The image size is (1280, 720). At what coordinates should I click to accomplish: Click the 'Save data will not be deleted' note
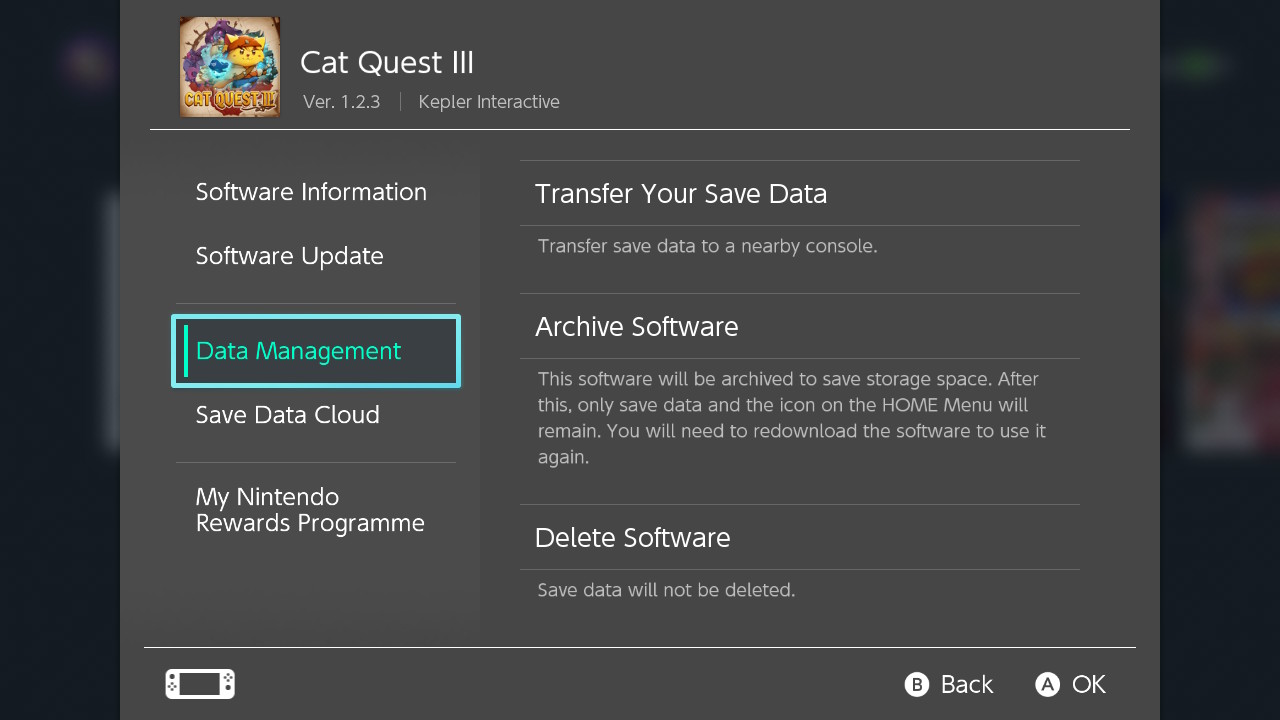coord(667,590)
